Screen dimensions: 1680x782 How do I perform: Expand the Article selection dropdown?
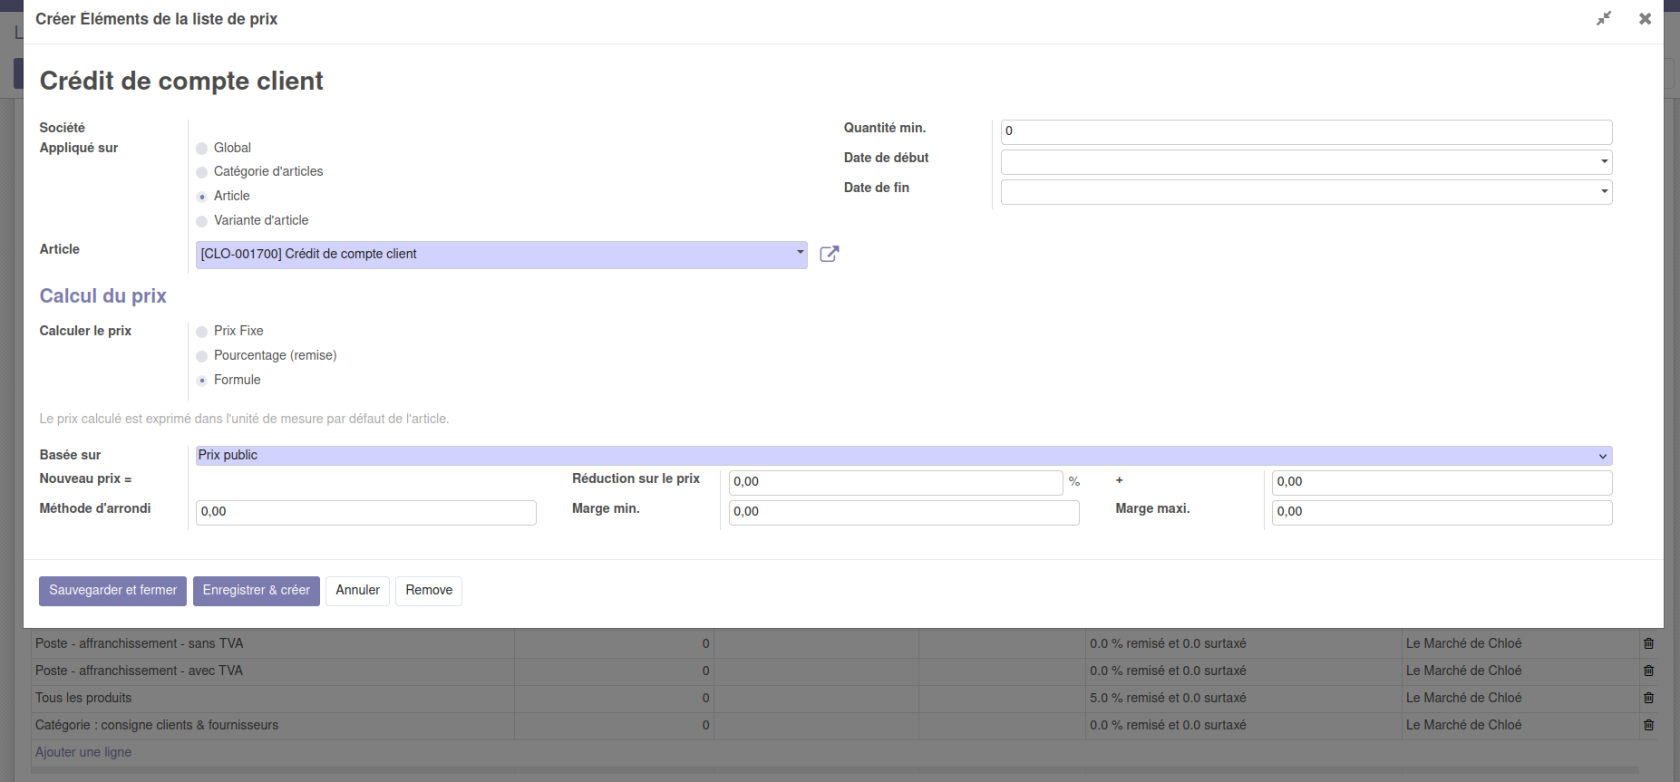[800, 253]
